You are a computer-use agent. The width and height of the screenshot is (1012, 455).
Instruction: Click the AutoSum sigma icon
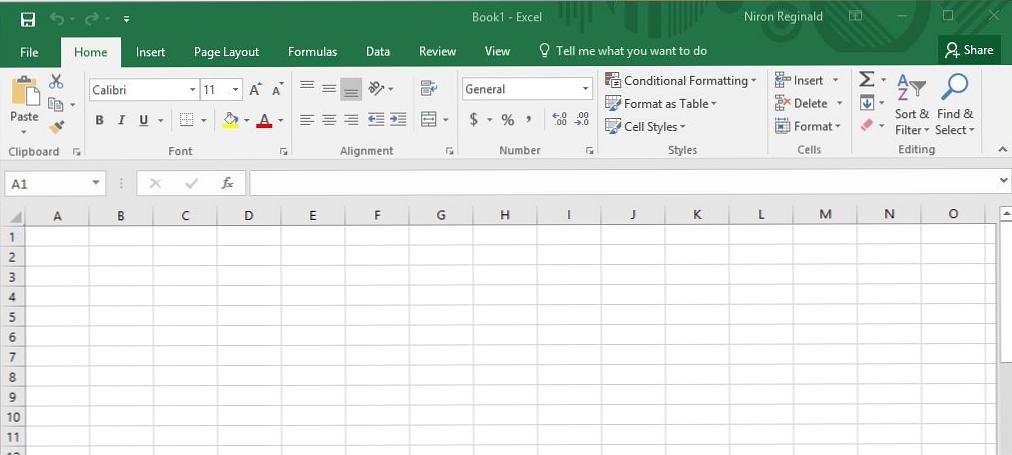click(866, 80)
